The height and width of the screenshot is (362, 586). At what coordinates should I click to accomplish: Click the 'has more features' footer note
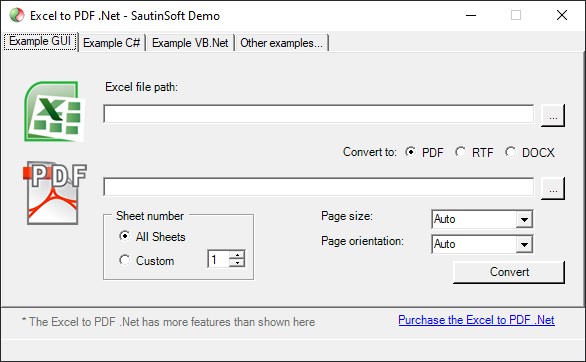pos(168,322)
